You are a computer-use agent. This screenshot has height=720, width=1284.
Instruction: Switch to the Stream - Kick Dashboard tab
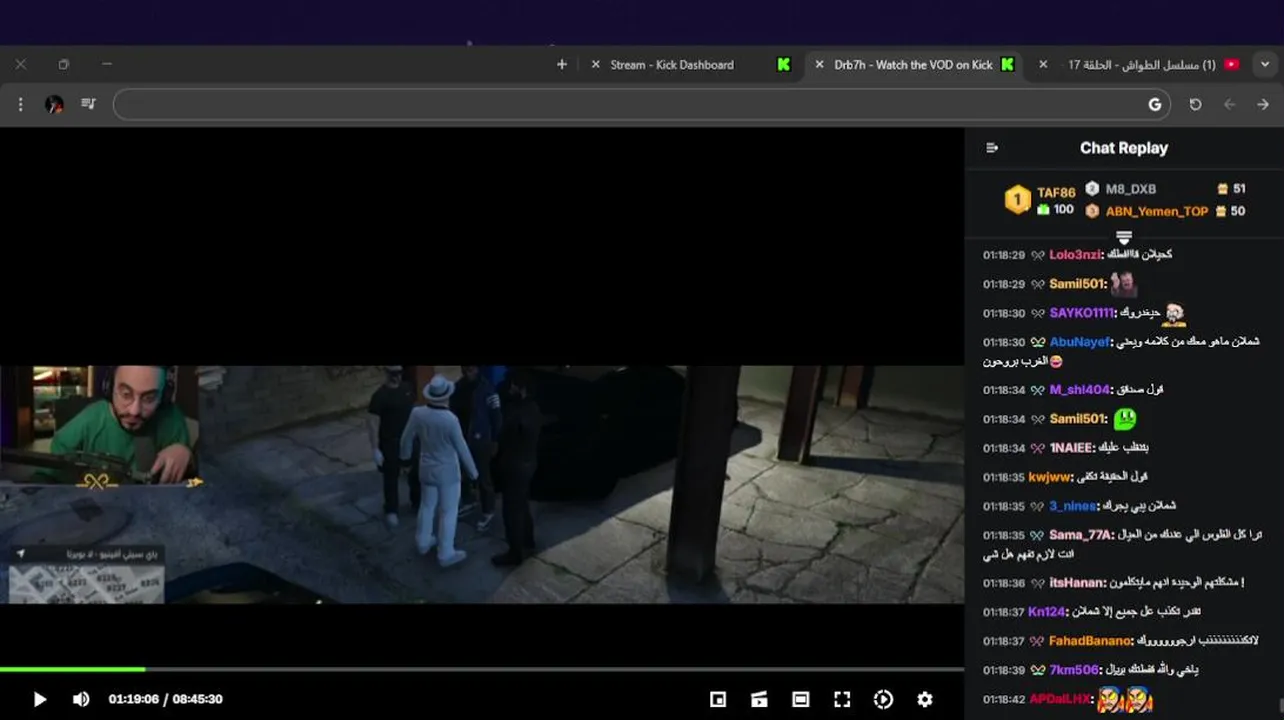pos(672,64)
